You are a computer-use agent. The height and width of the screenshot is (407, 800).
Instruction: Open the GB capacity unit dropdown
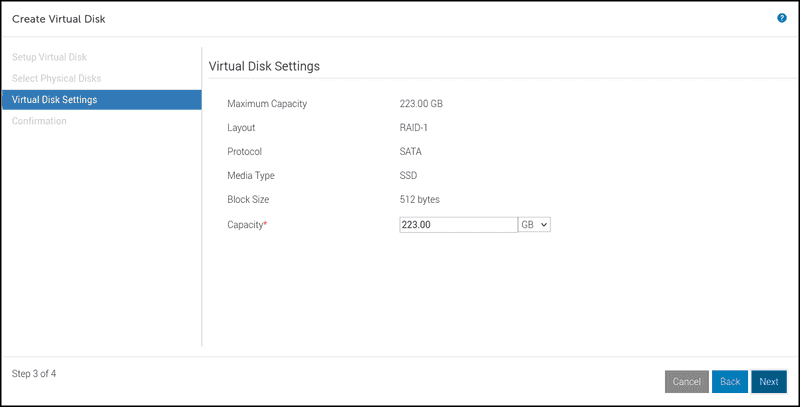(535, 225)
